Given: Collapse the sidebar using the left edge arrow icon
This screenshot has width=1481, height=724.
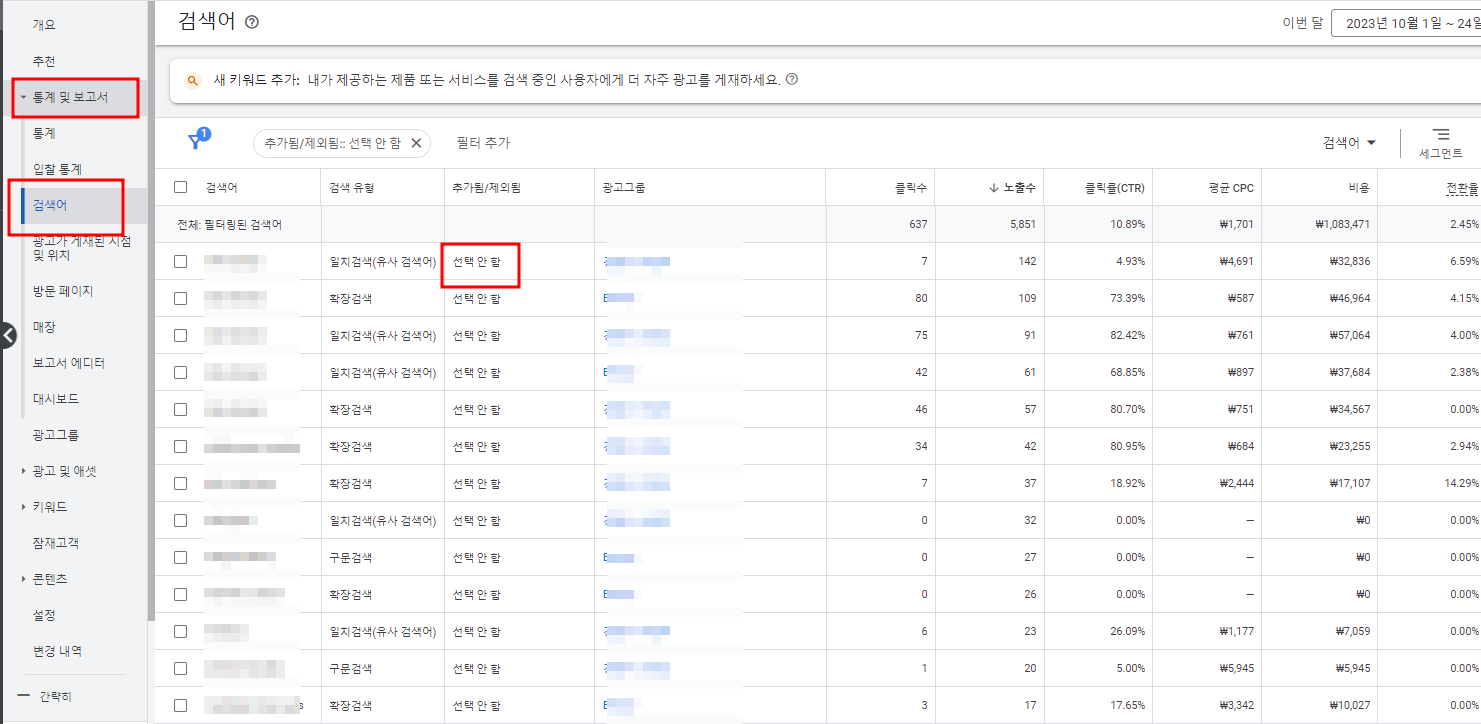Looking at the screenshot, I should [x=7, y=336].
